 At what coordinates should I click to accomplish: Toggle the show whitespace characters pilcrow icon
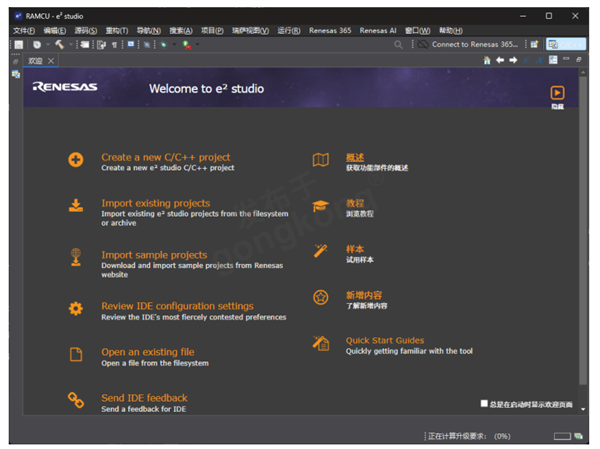(x=114, y=45)
